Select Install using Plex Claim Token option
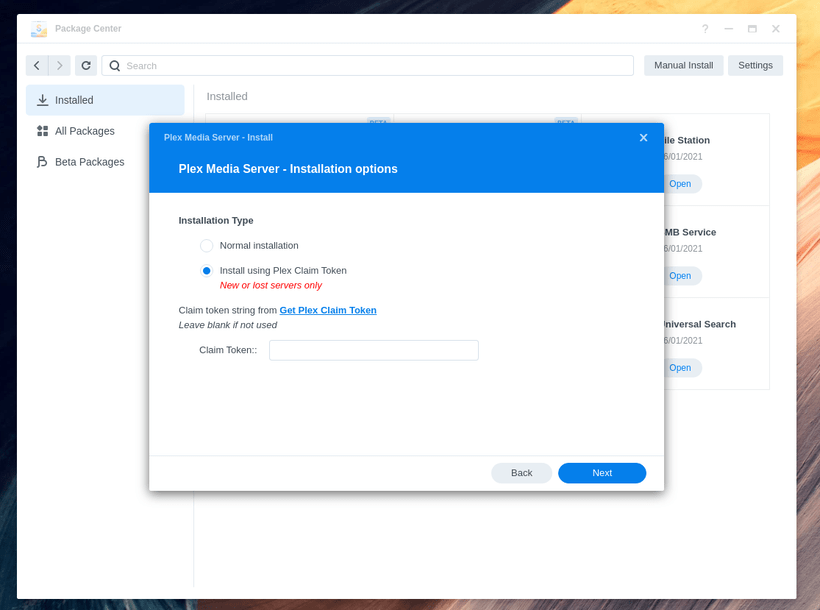Image resolution: width=820 pixels, height=610 pixels. pos(207,270)
